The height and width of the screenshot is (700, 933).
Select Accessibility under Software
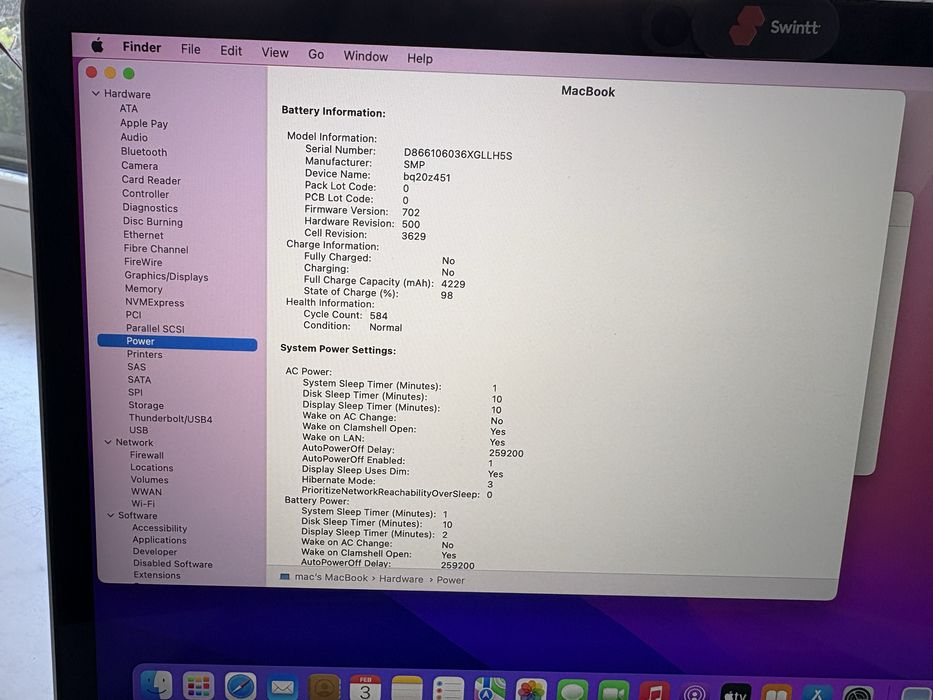coord(159,528)
